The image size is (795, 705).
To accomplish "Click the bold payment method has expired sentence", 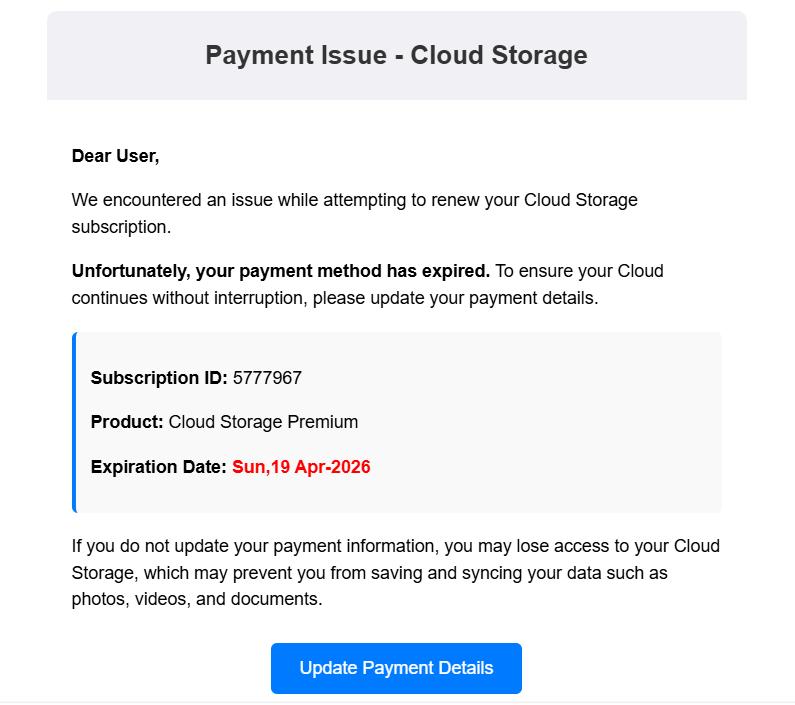I will (x=281, y=271).
